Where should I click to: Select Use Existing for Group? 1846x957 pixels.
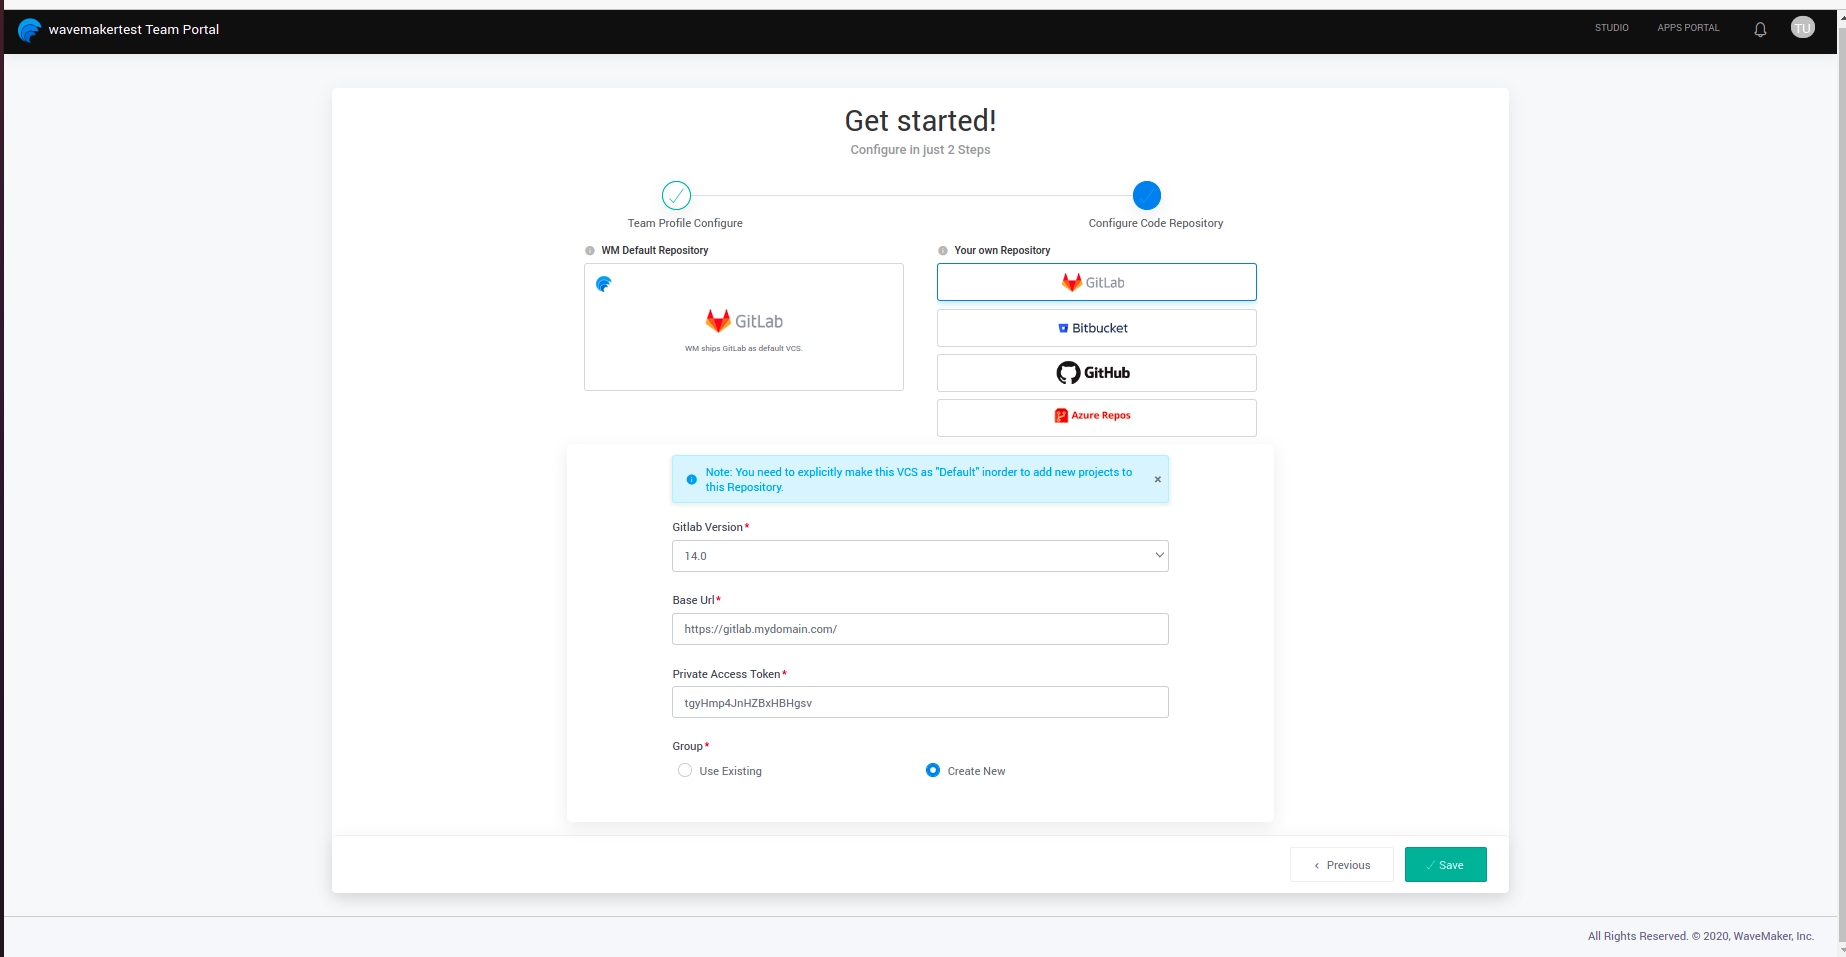coord(684,770)
